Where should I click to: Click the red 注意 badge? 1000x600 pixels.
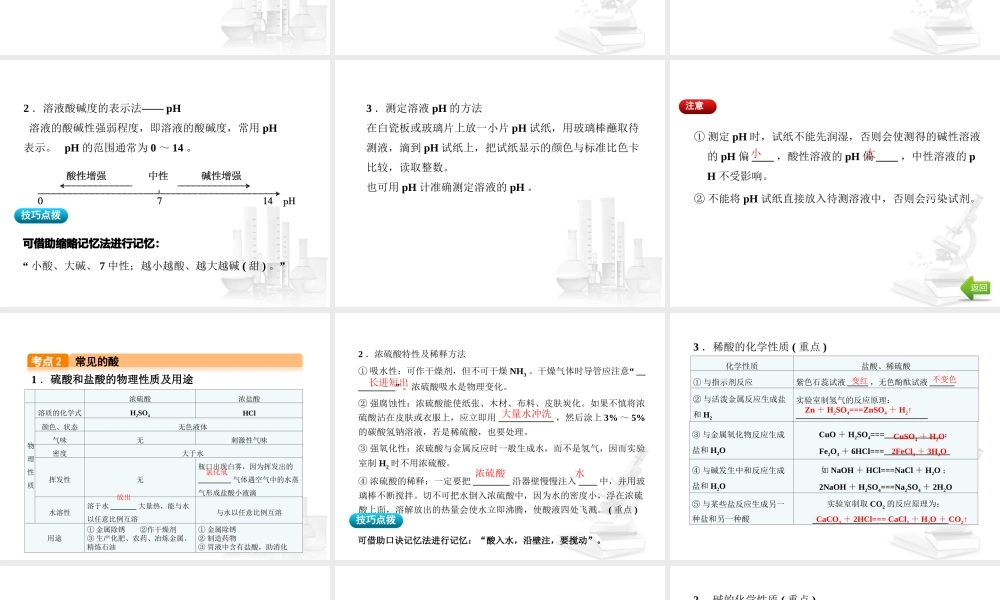point(697,106)
